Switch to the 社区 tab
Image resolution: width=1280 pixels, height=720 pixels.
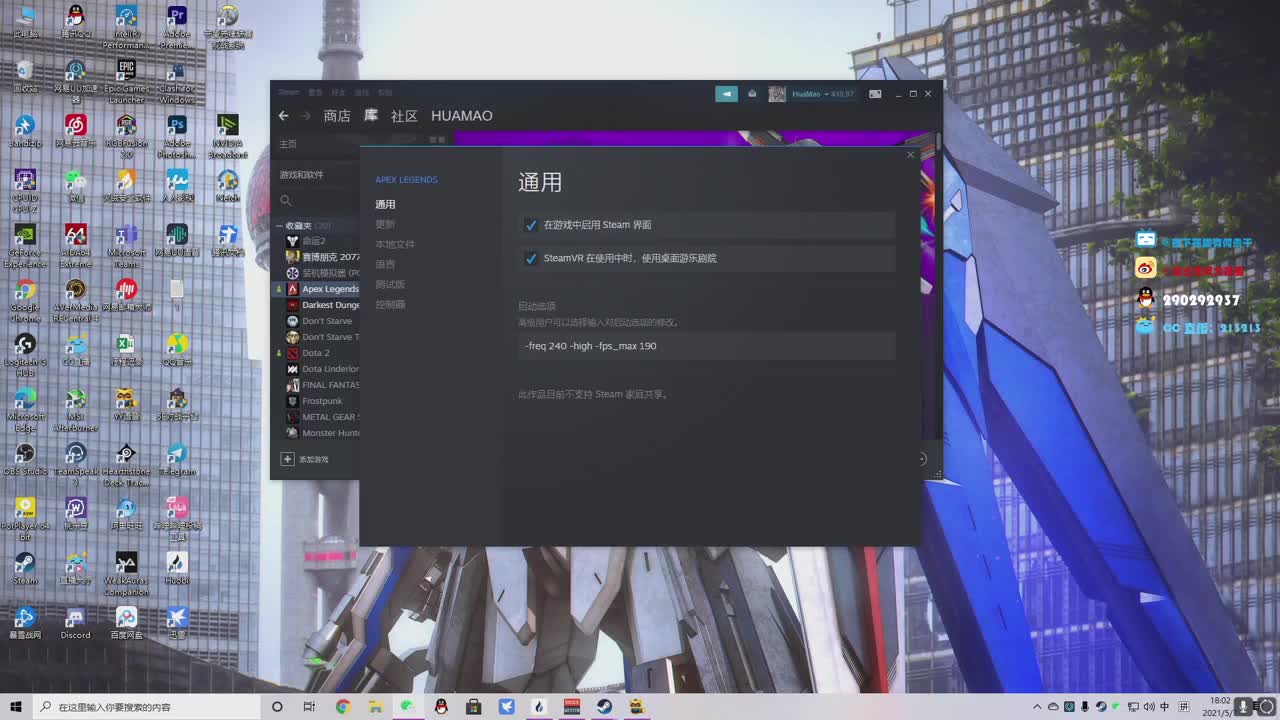pyautogui.click(x=403, y=116)
